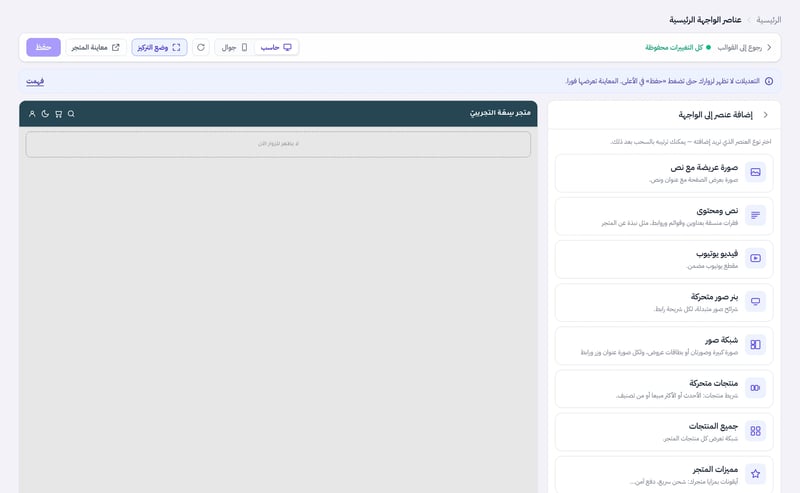The image size is (800, 493).
Task: Open معاينة المتجر store preview
Action: click(95, 47)
